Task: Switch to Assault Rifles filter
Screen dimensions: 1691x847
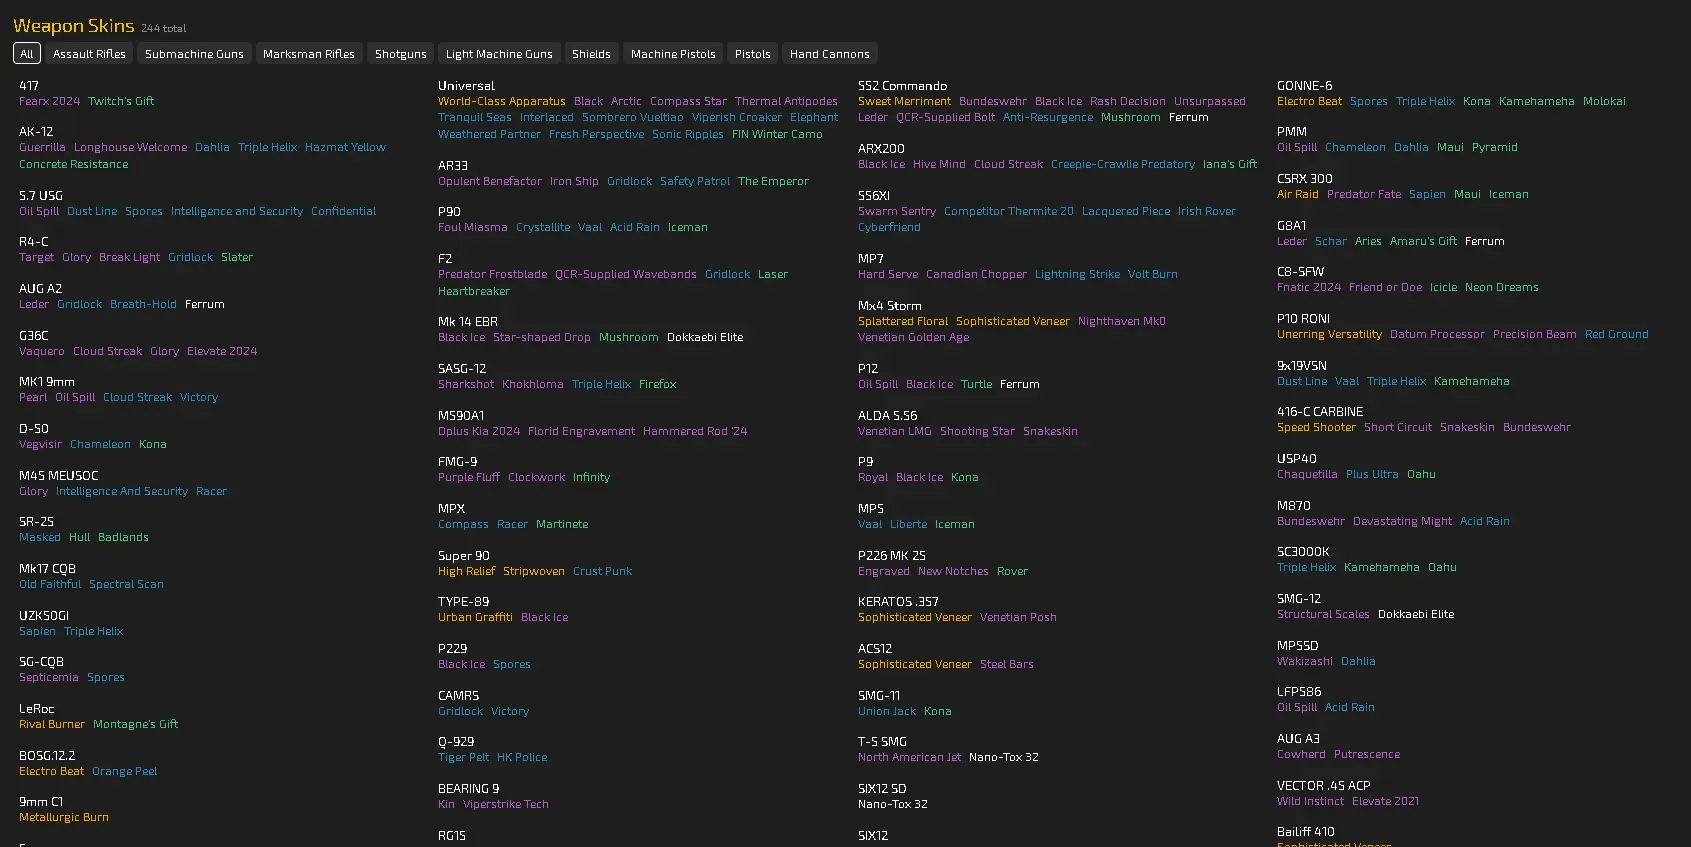Action: pyautogui.click(x=89, y=54)
